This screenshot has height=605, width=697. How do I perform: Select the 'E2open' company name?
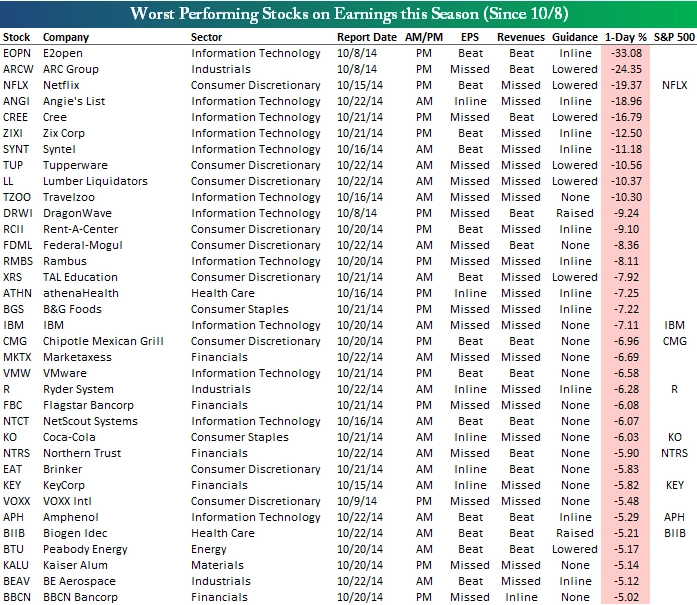pos(63,53)
